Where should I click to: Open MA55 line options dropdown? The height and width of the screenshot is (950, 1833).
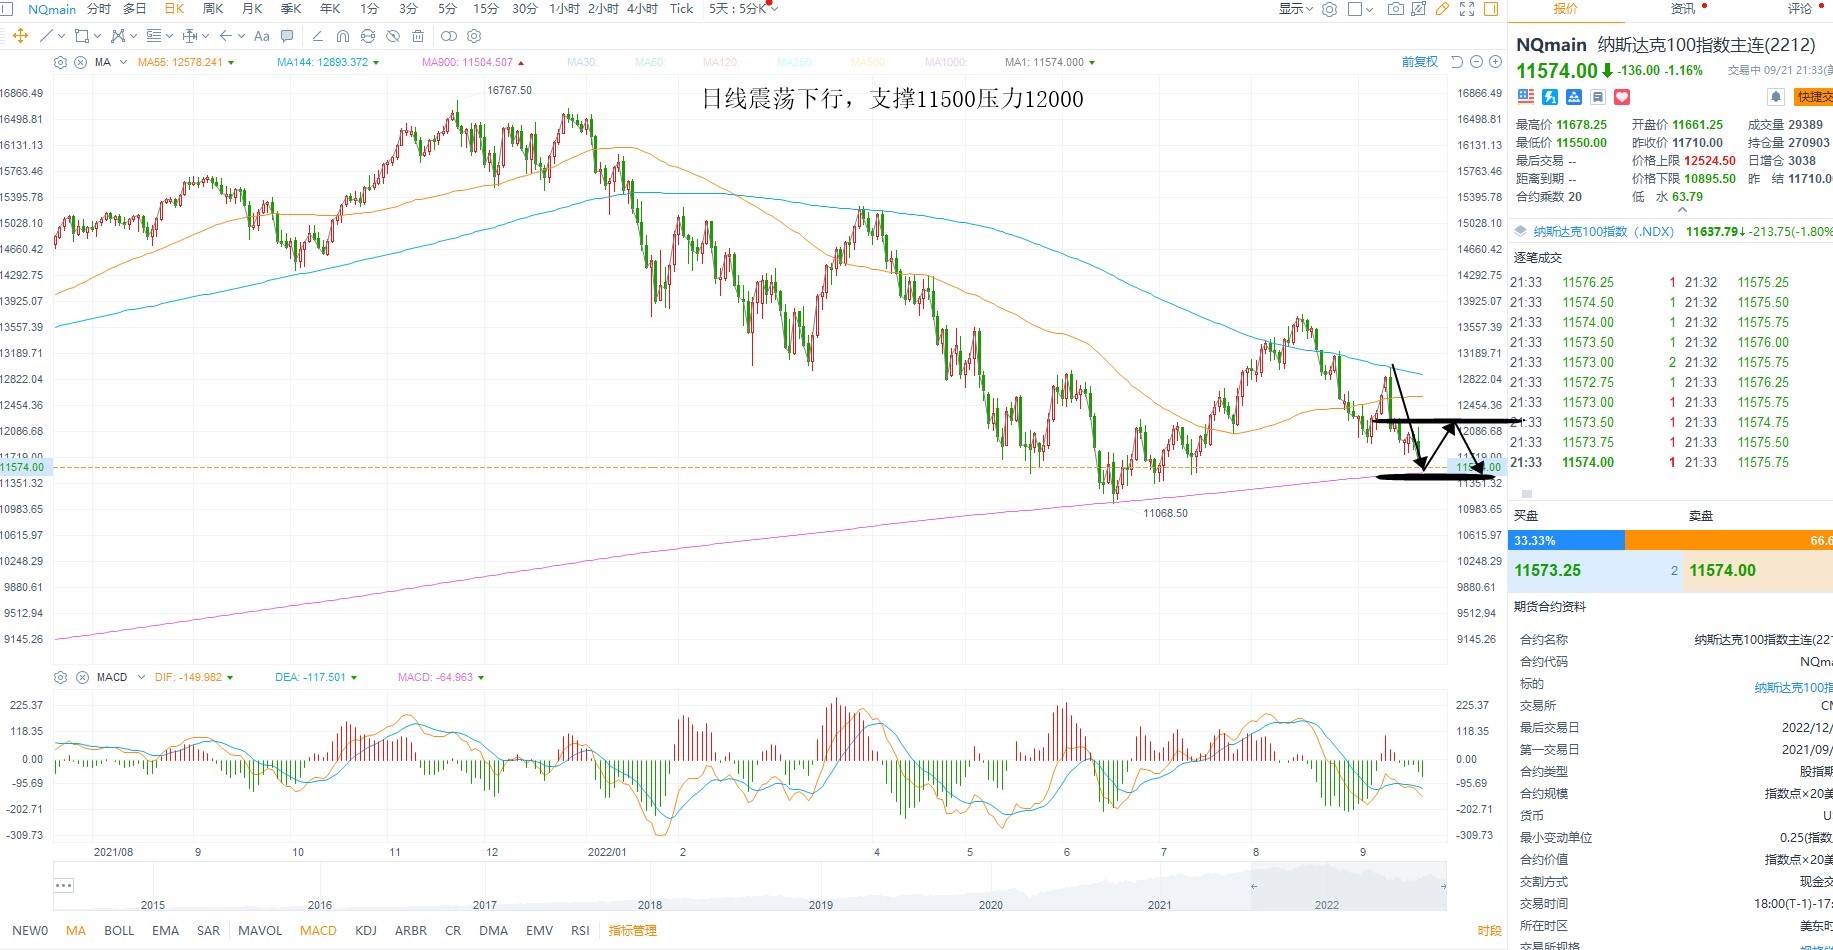(231, 62)
